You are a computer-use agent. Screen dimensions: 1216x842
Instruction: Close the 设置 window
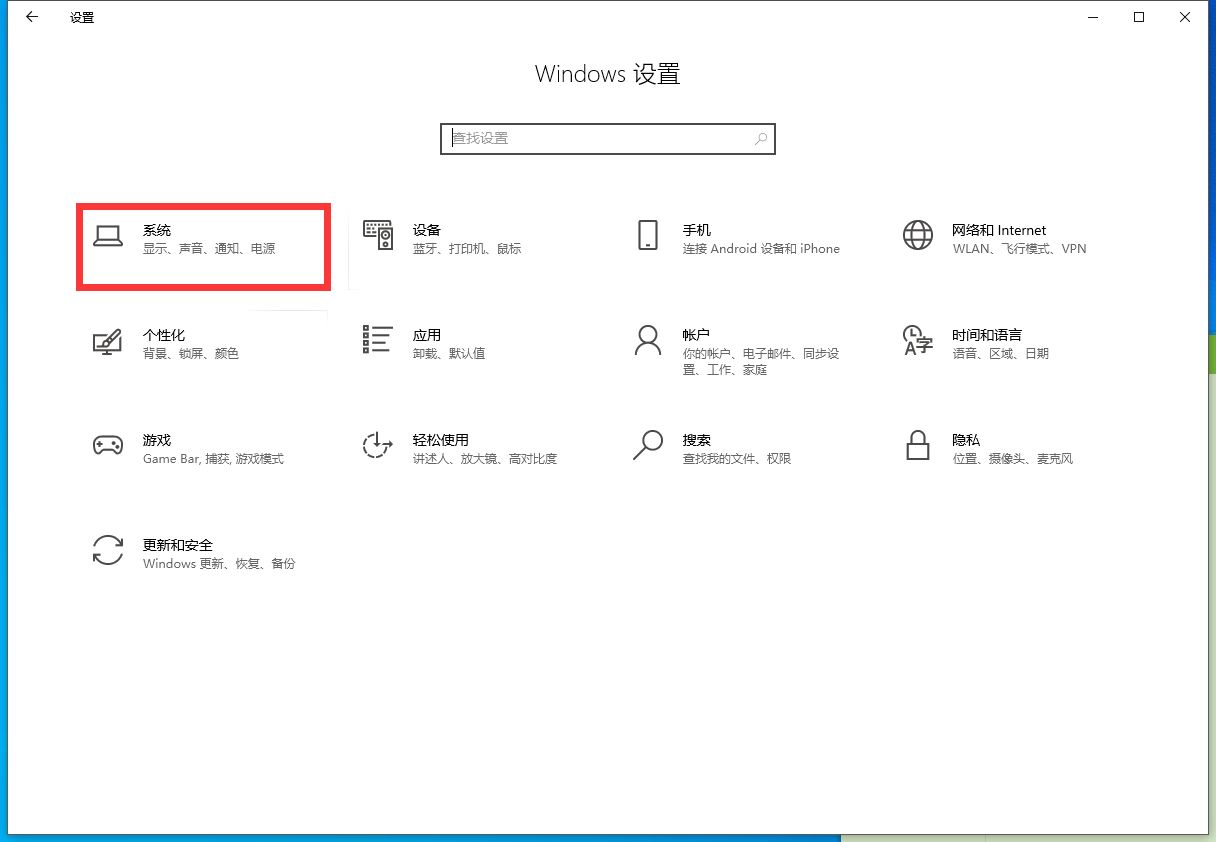1185,17
